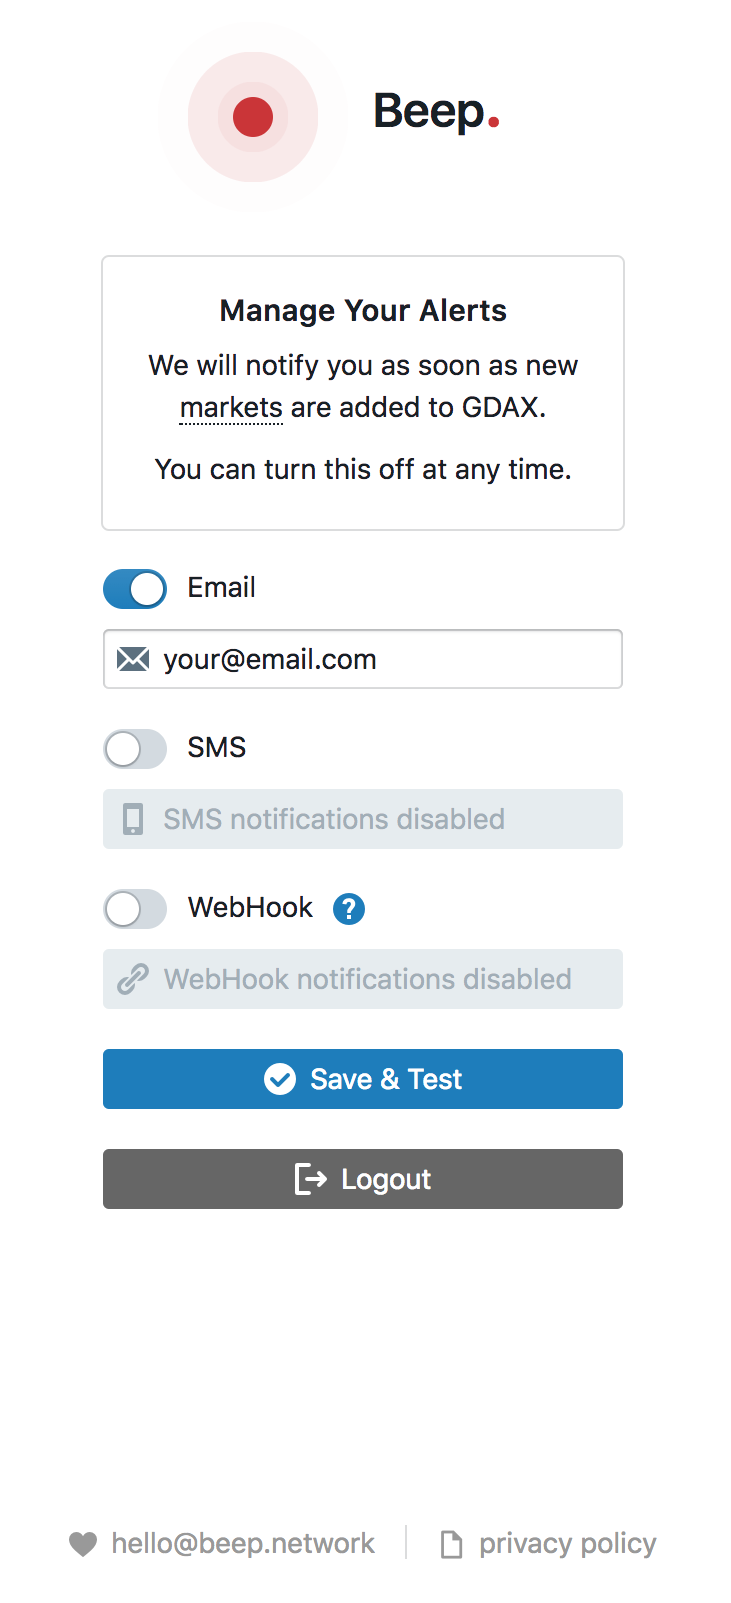Click the Beep red dot logo
731x1603 pixels.
click(253, 117)
